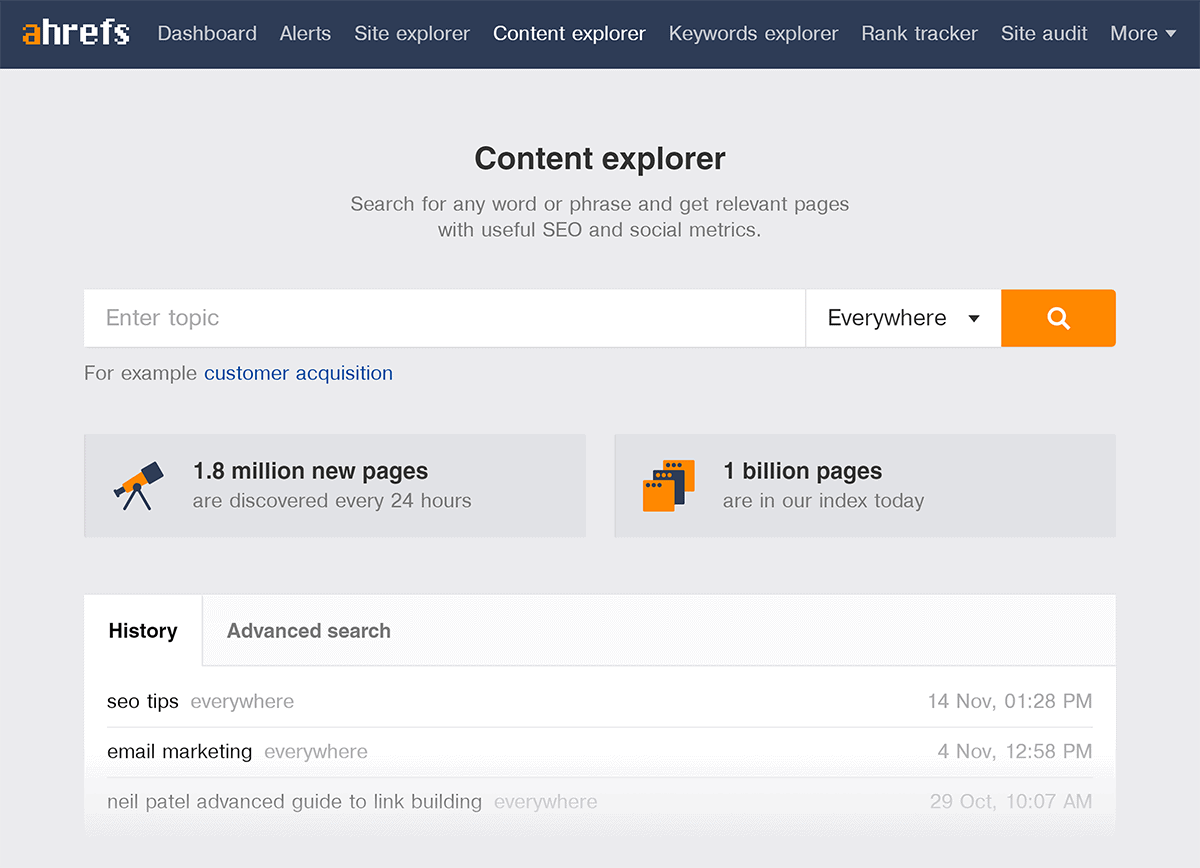Click the telescope icon beside new pages
This screenshot has height=868, width=1200.
click(x=138, y=486)
